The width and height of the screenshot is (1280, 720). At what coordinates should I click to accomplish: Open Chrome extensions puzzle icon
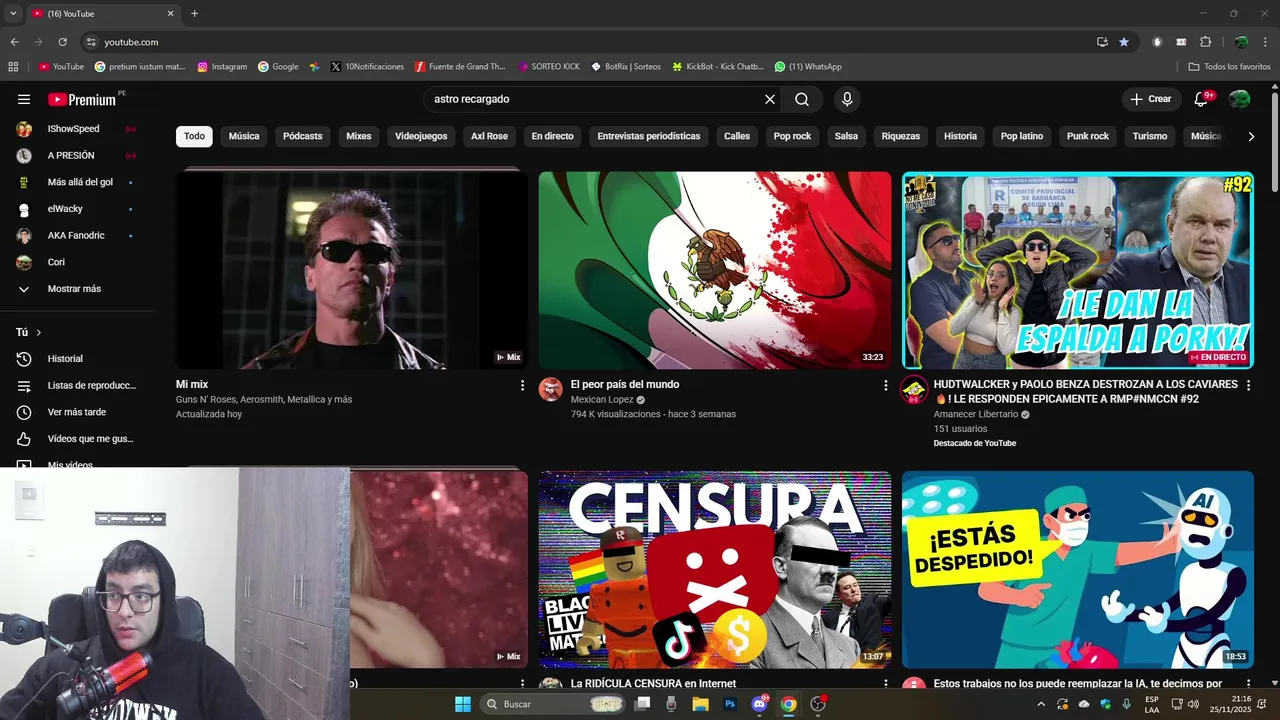tap(1205, 42)
